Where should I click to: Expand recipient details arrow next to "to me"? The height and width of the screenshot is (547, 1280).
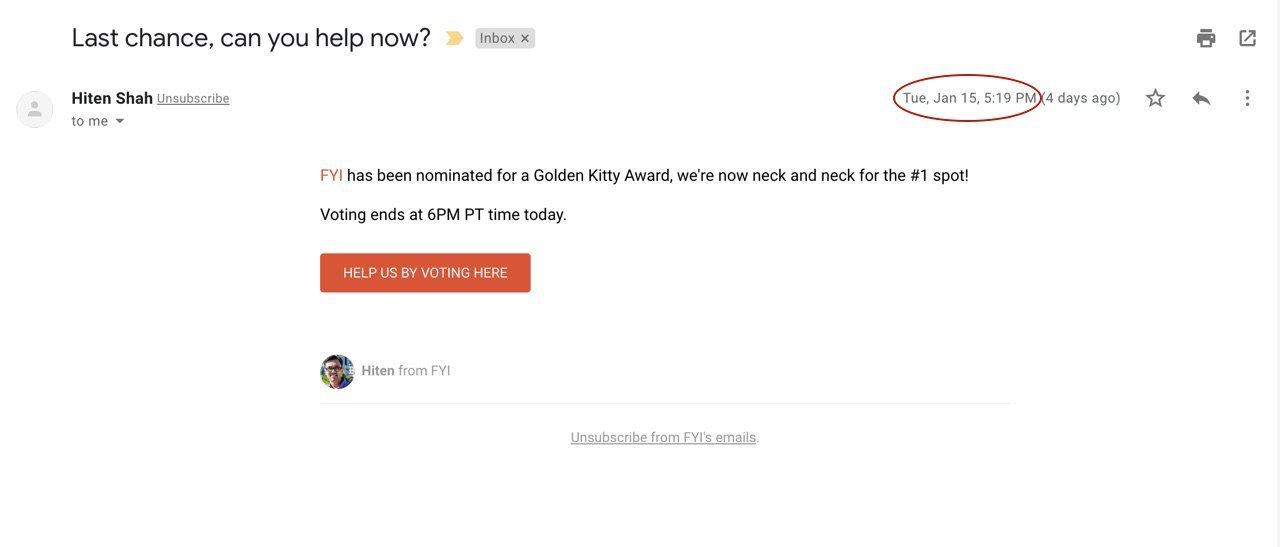(x=120, y=121)
